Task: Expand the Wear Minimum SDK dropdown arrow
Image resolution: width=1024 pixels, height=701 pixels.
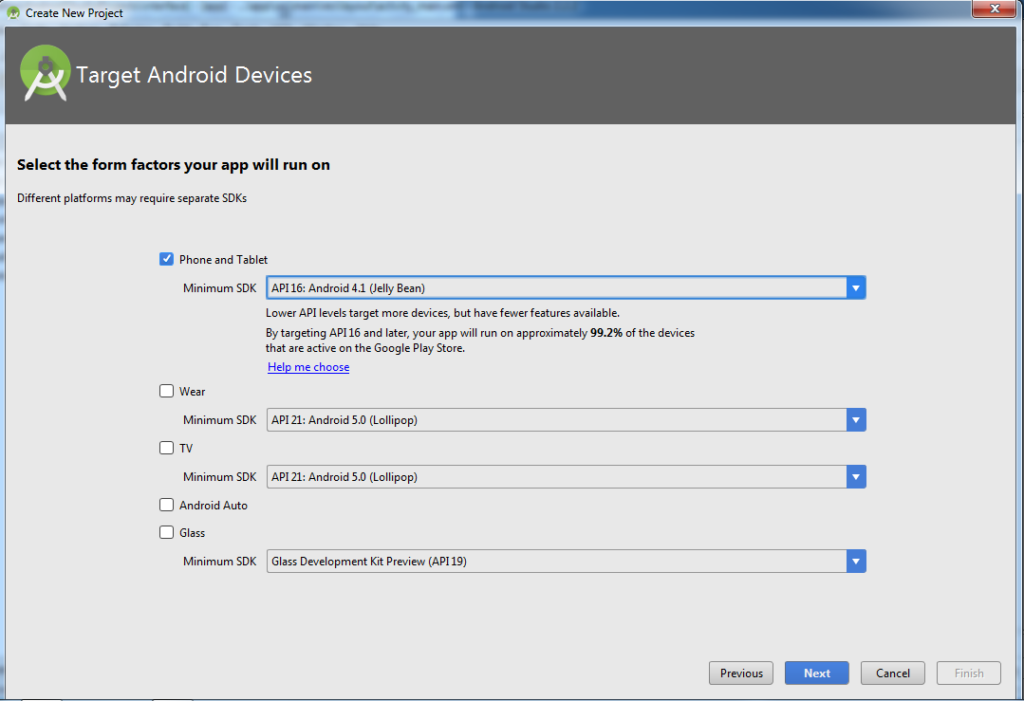Action: click(x=856, y=420)
